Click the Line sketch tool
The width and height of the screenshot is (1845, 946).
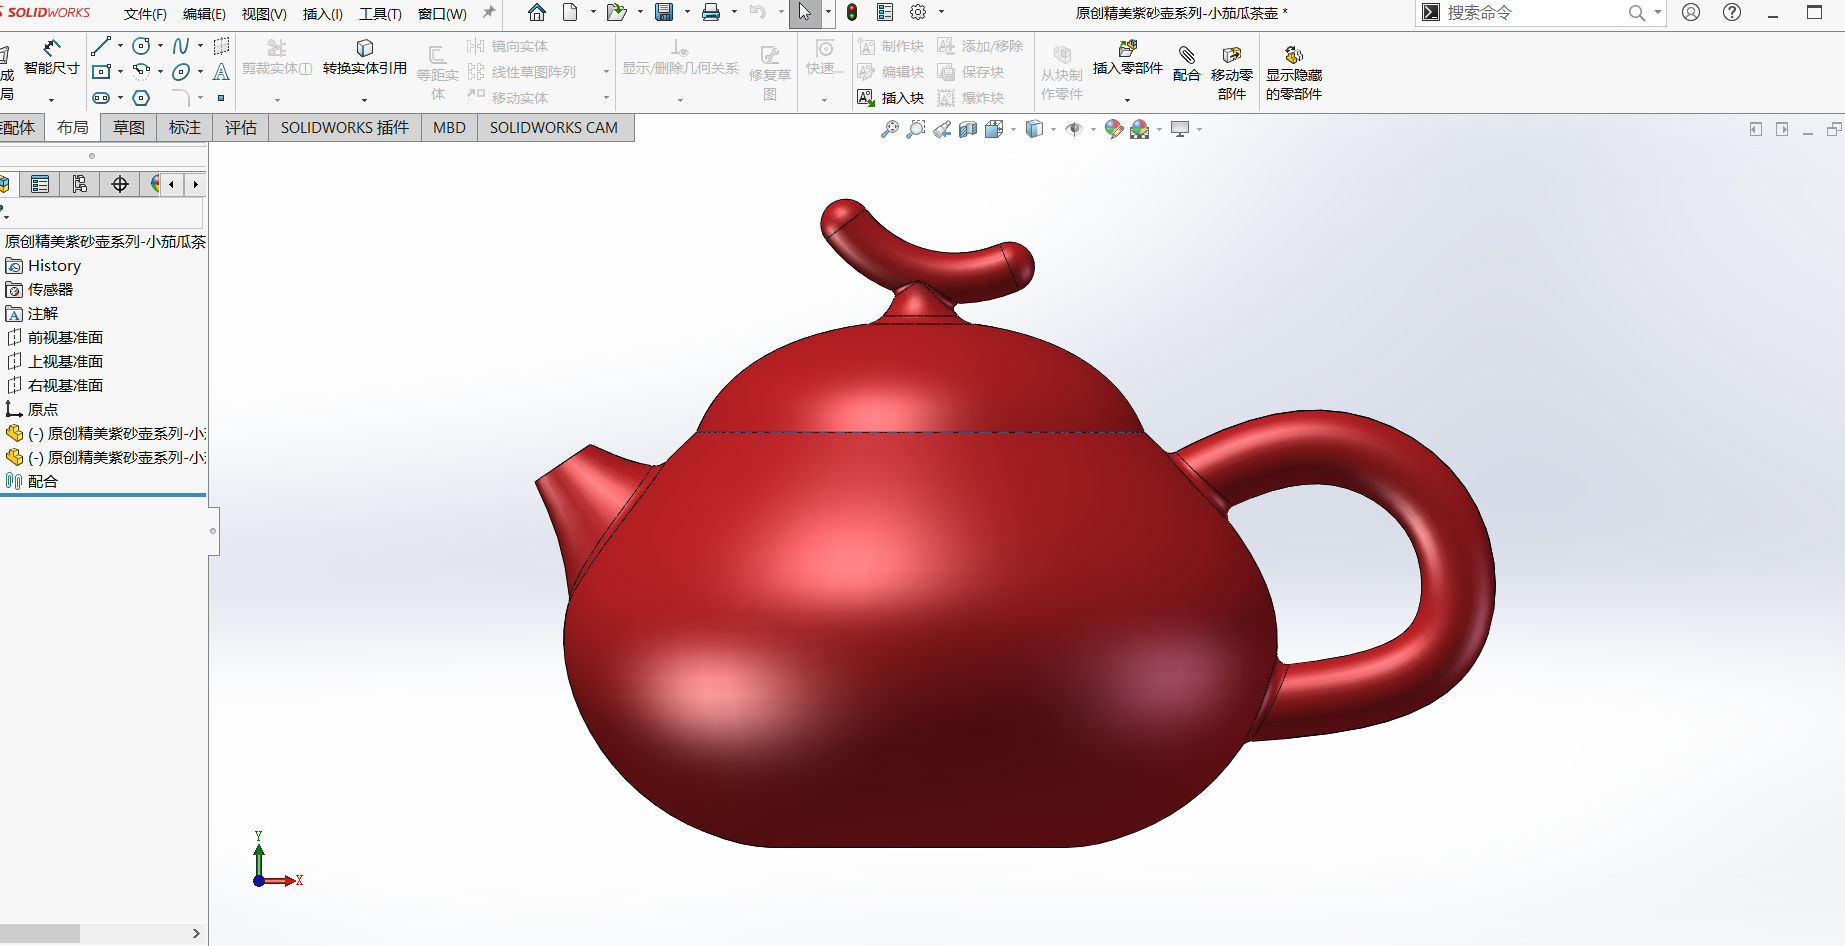point(101,46)
